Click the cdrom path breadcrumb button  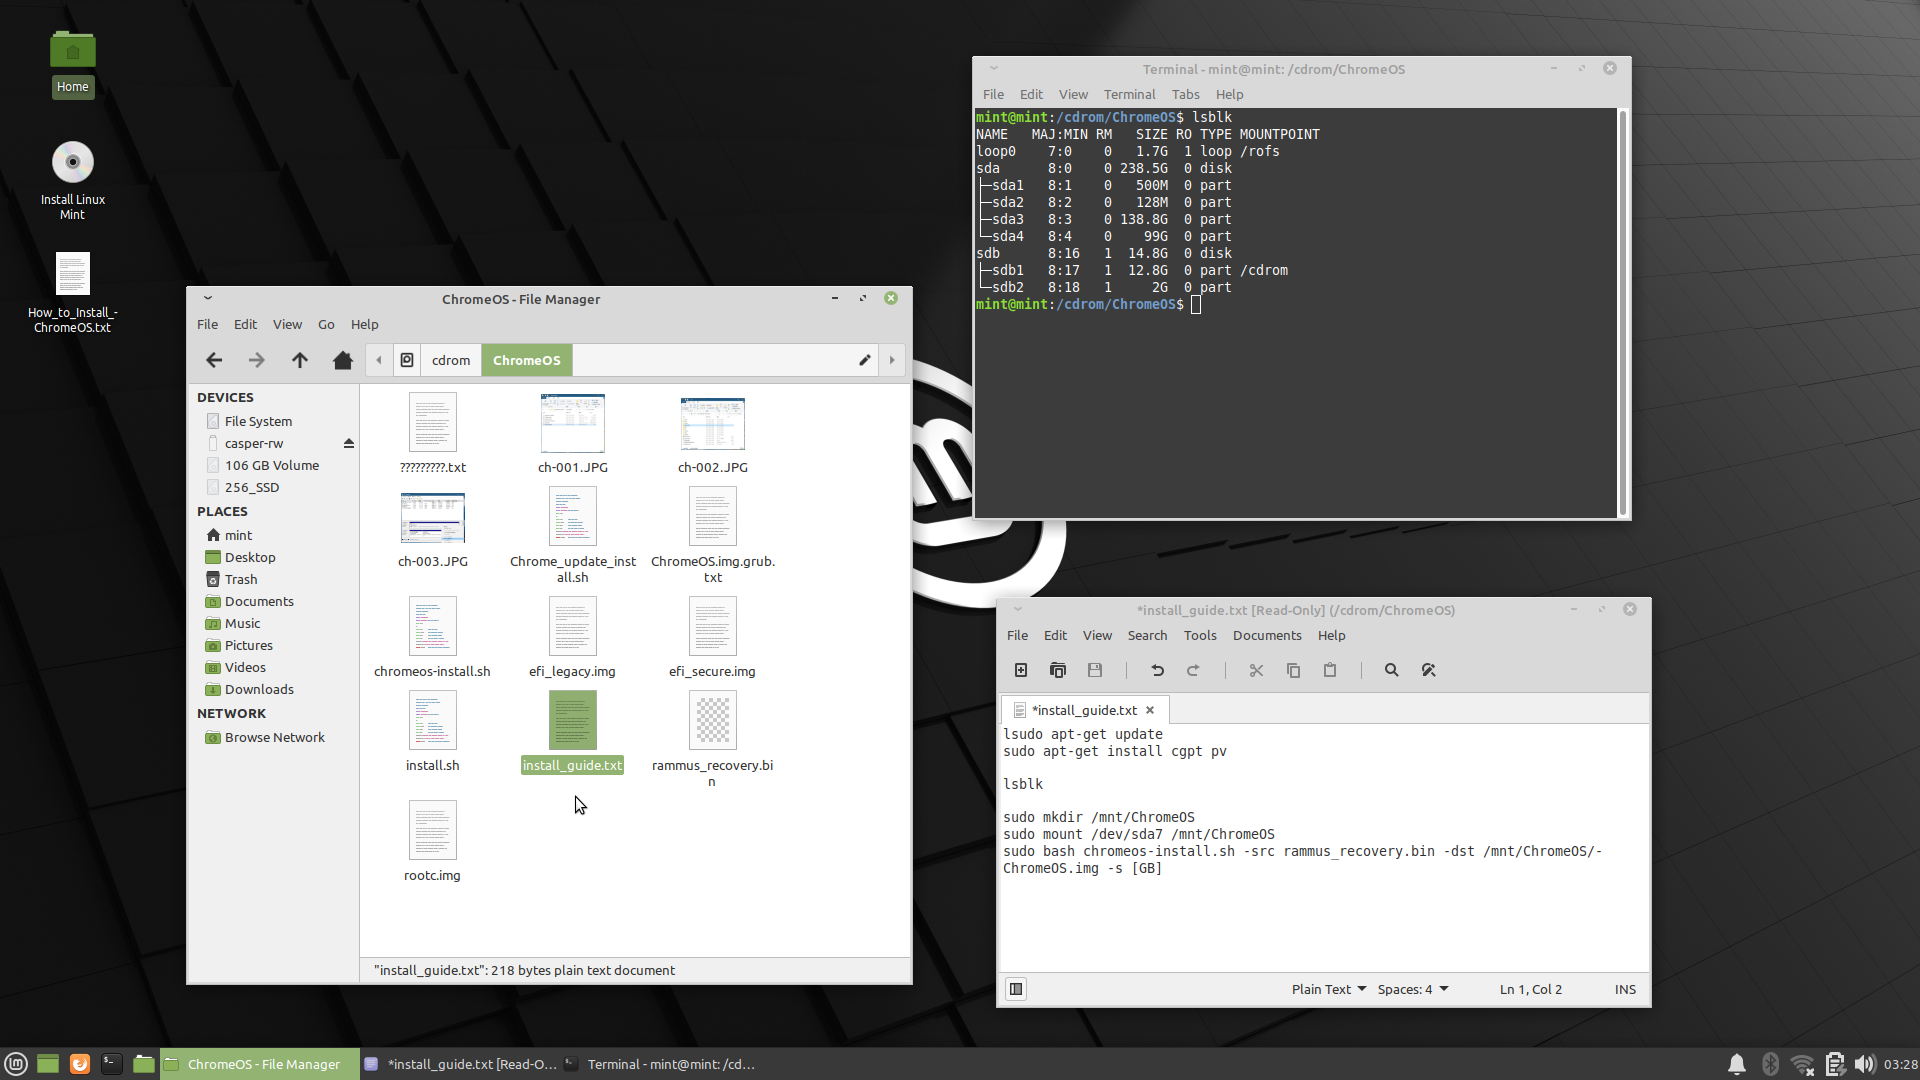tap(450, 360)
